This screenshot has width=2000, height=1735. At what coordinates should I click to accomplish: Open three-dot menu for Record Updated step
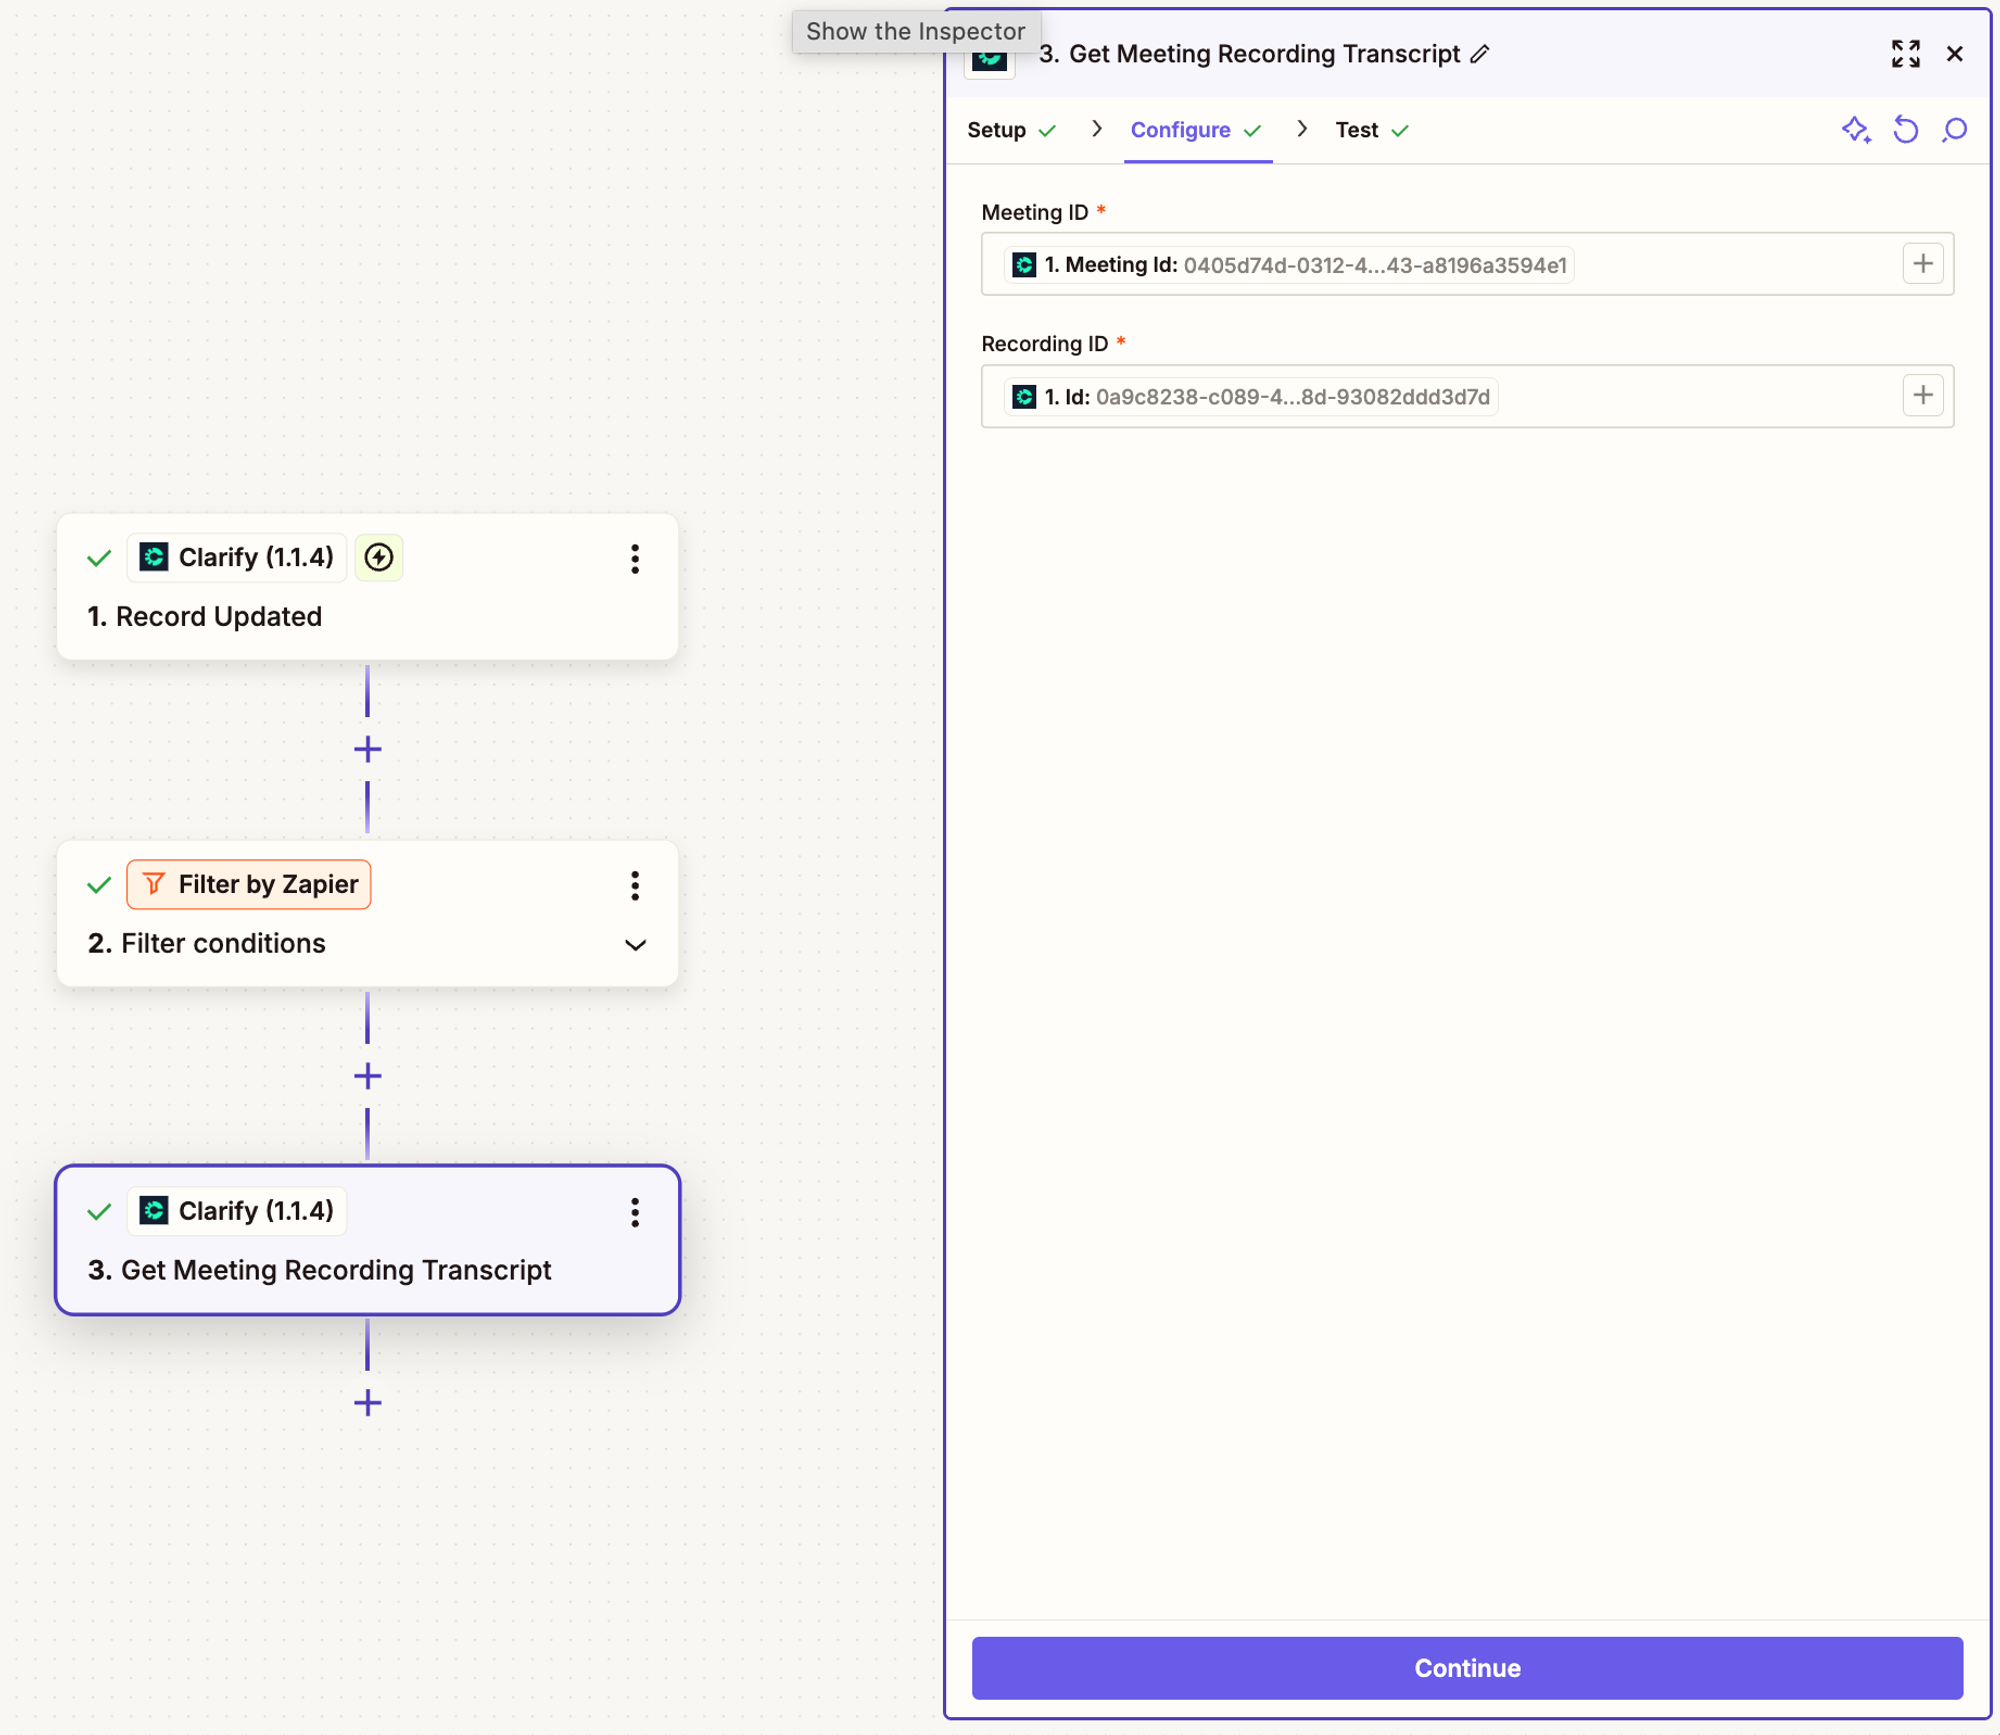[x=635, y=559]
